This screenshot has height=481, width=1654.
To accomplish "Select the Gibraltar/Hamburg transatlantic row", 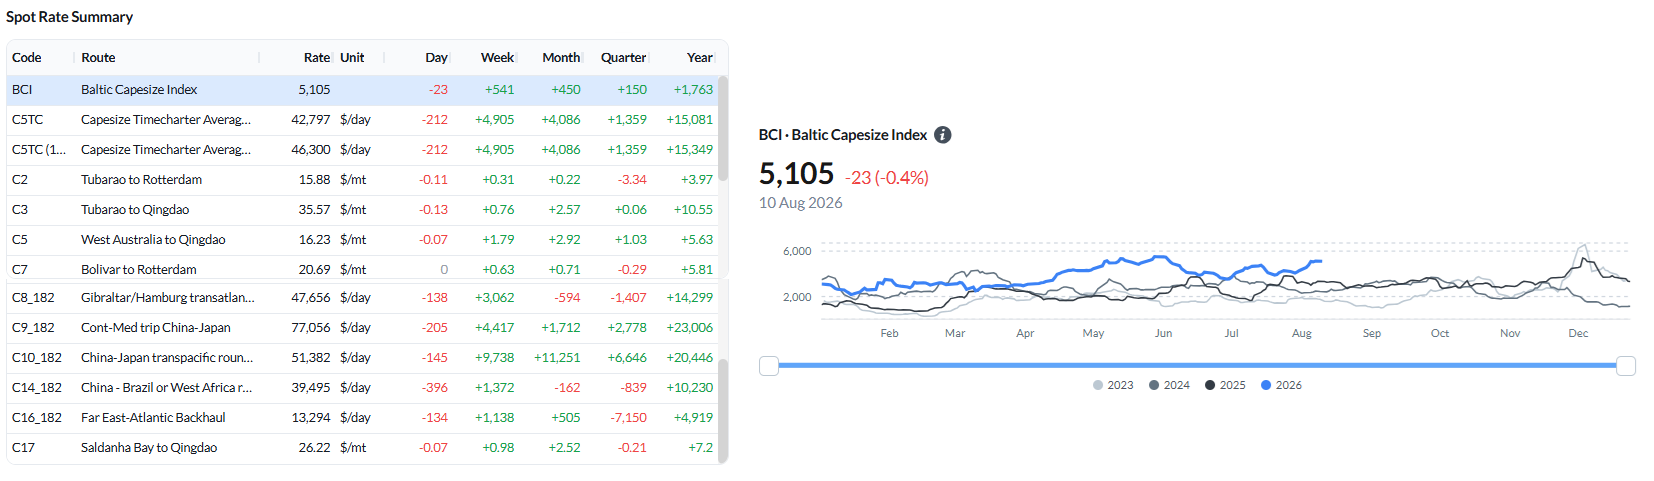I will tap(362, 298).
